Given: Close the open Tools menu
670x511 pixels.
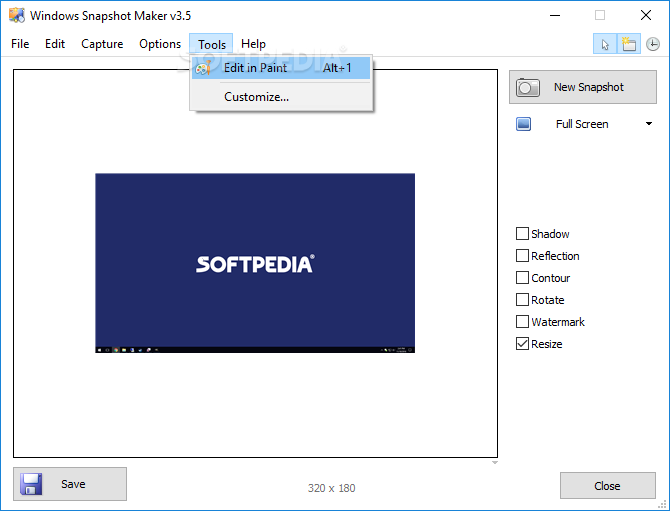Looking at the screenshot, I should 212,44.
